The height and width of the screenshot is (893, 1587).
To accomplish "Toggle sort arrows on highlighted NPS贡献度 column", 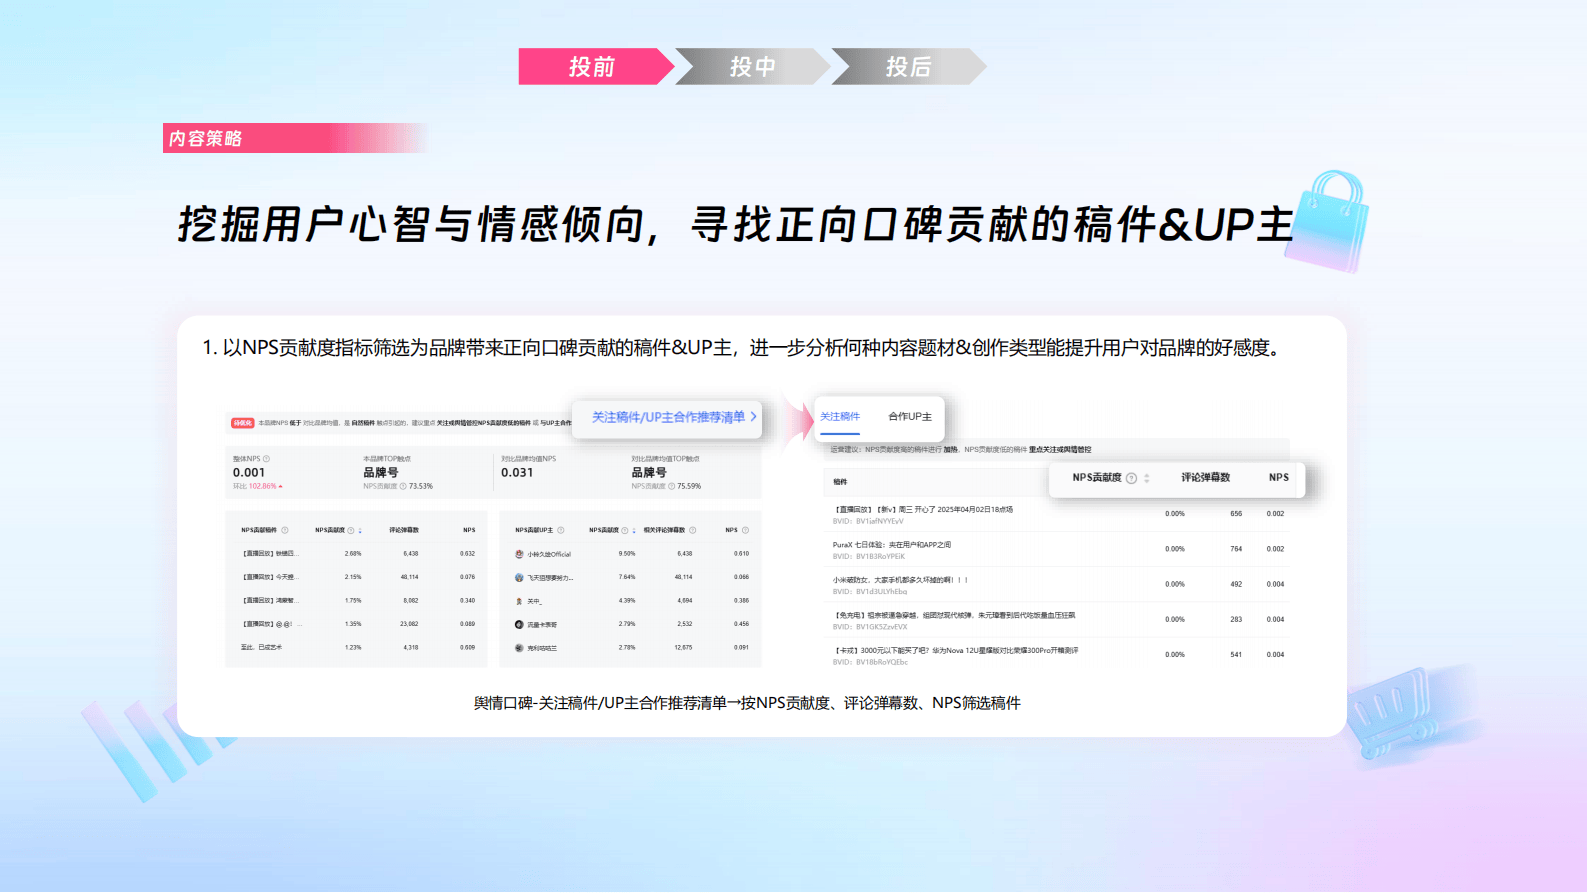I will [1147, 478].
